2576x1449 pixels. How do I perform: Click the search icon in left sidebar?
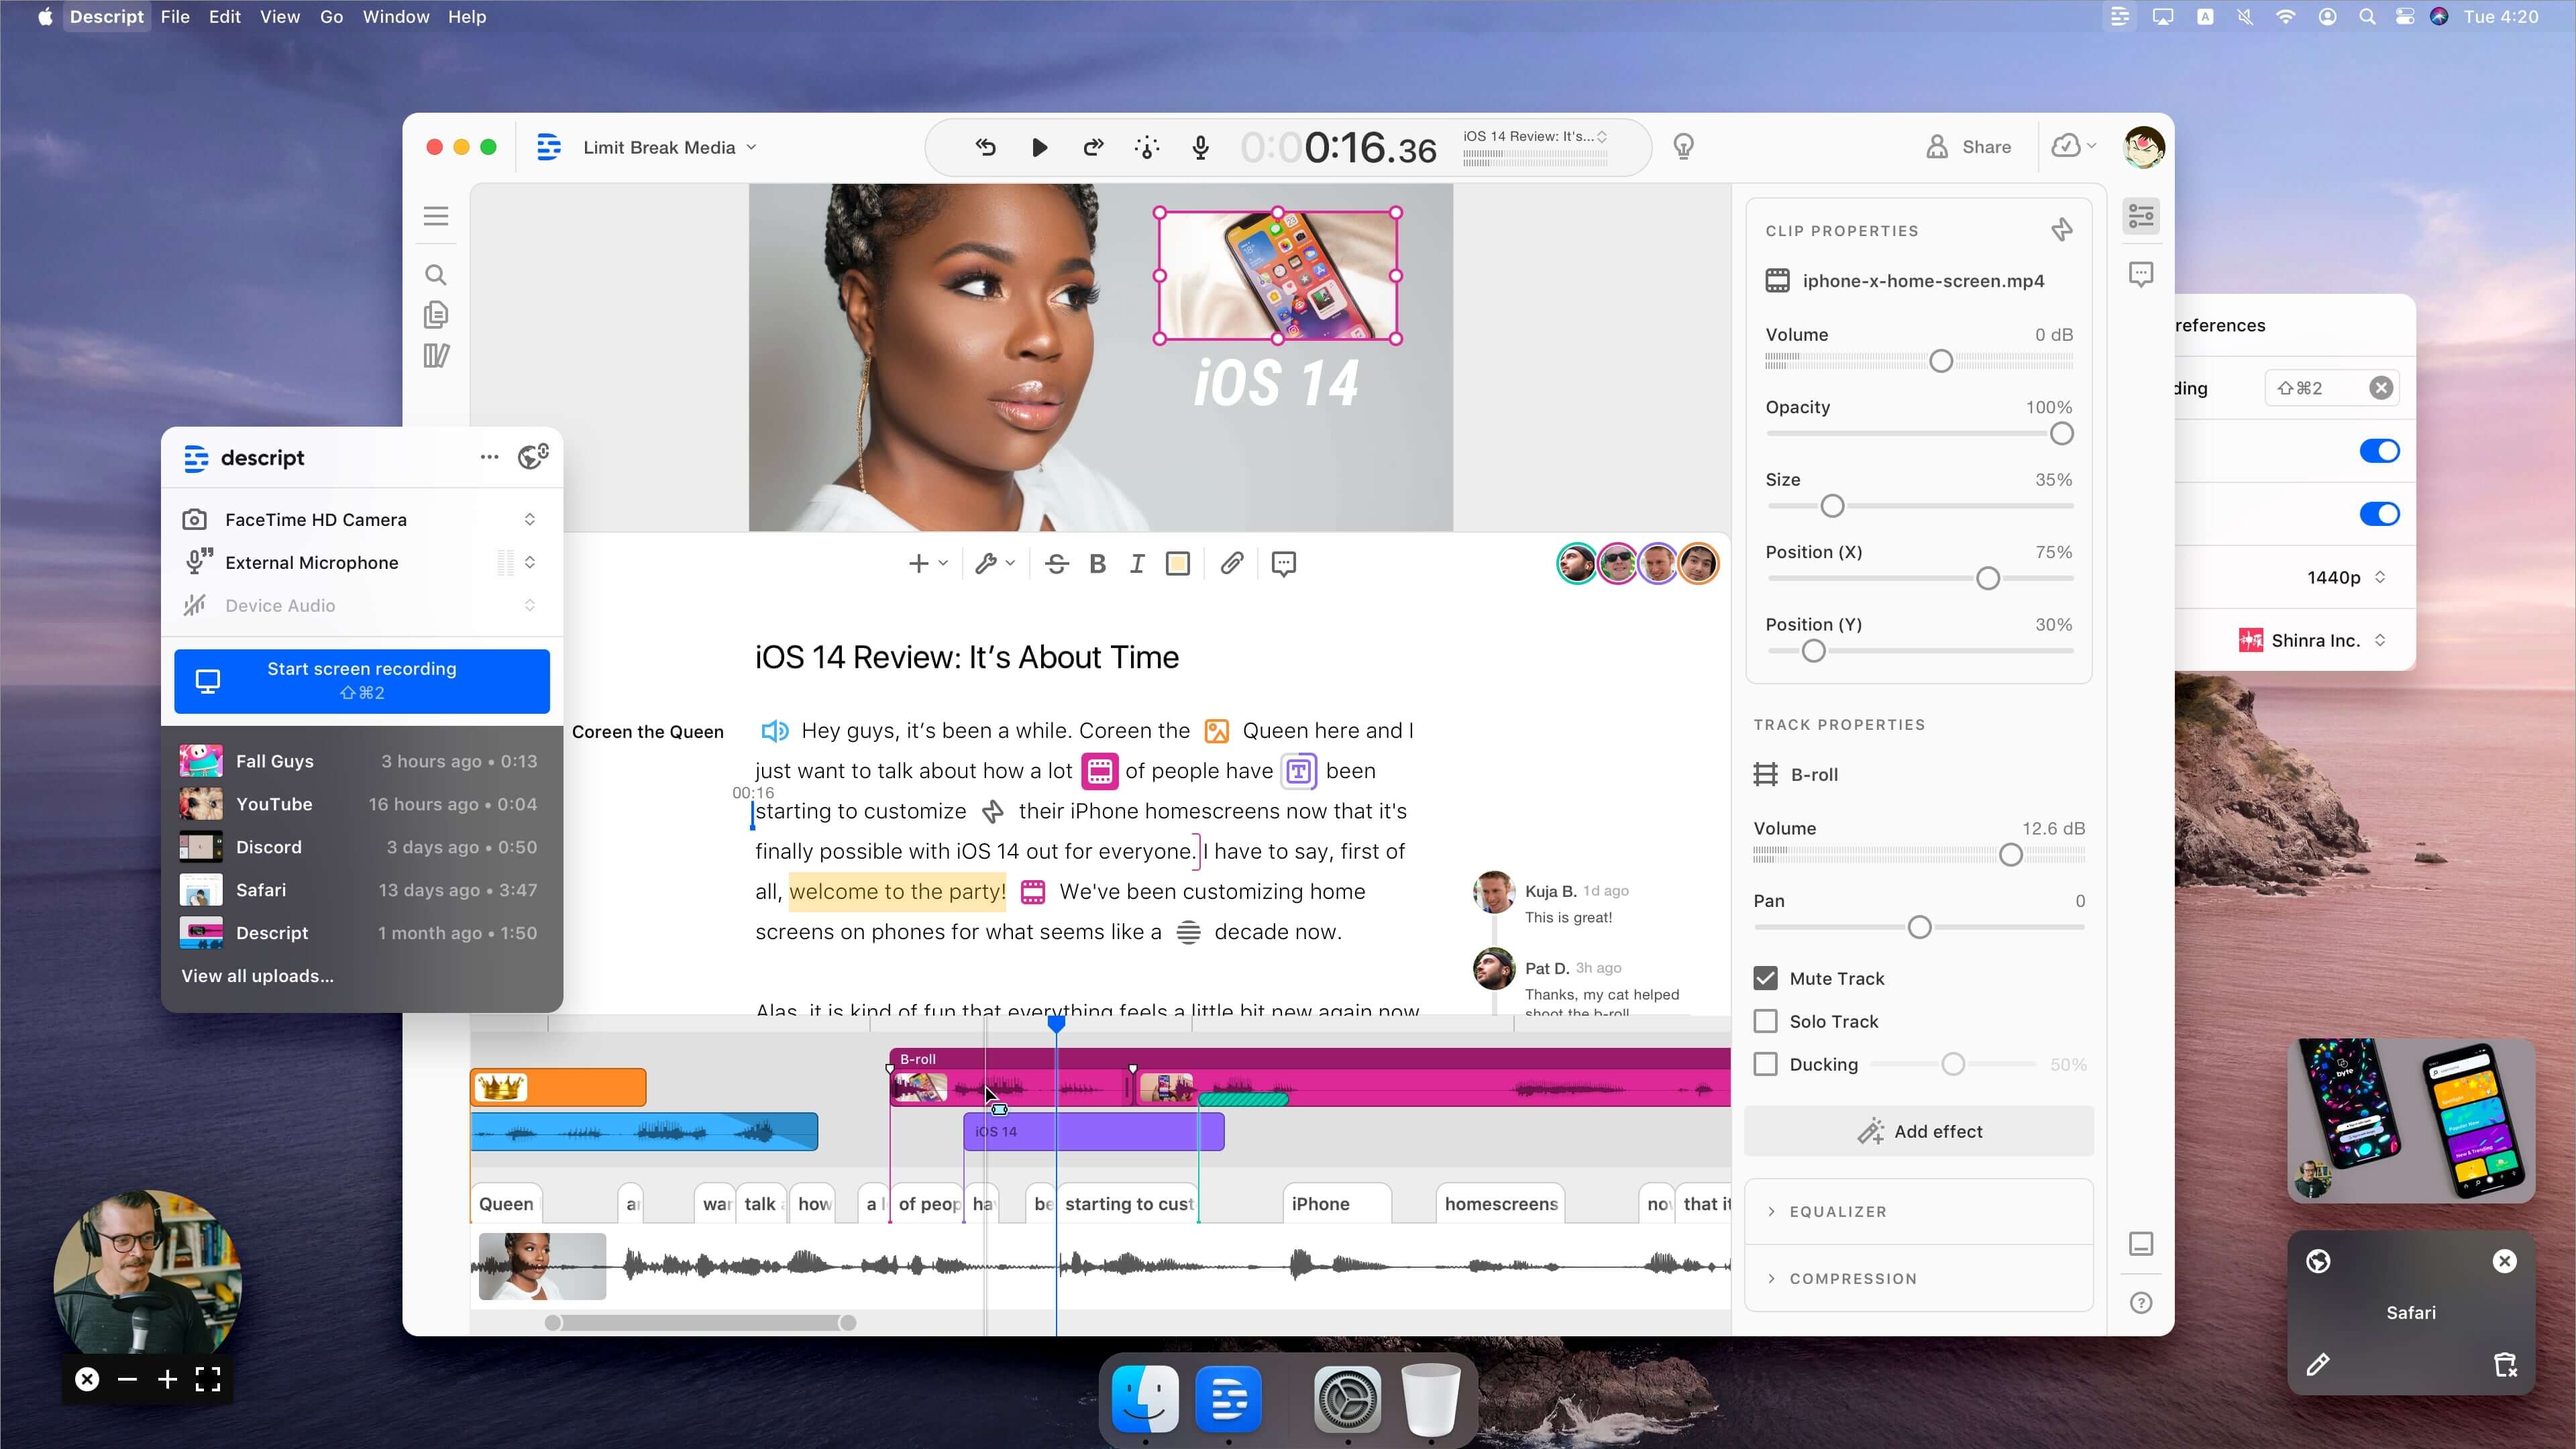coord(435,274)
